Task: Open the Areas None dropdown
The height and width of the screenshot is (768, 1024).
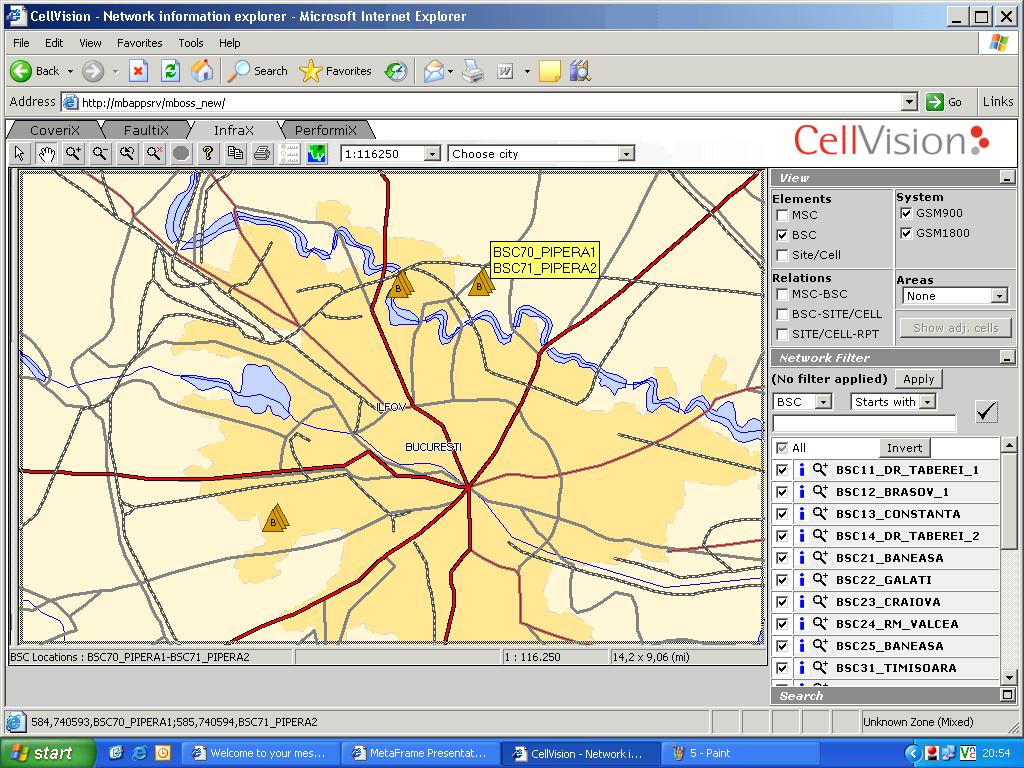Action: click(x=999, y=296)
